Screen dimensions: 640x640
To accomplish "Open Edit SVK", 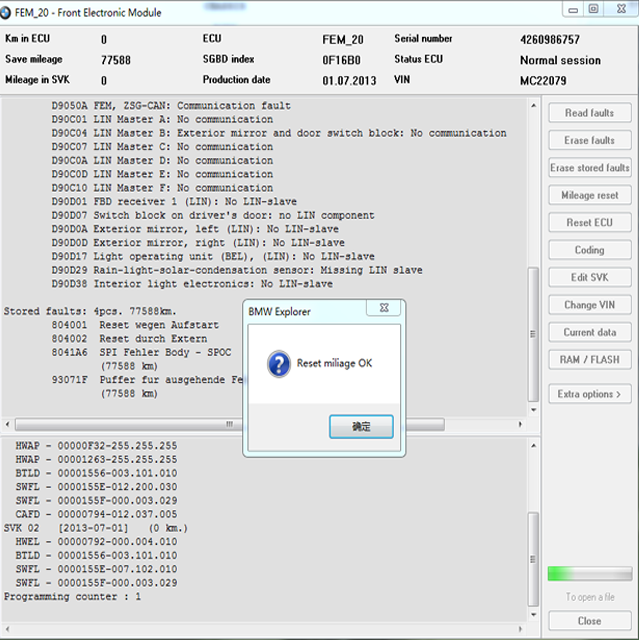I will 589,277.
